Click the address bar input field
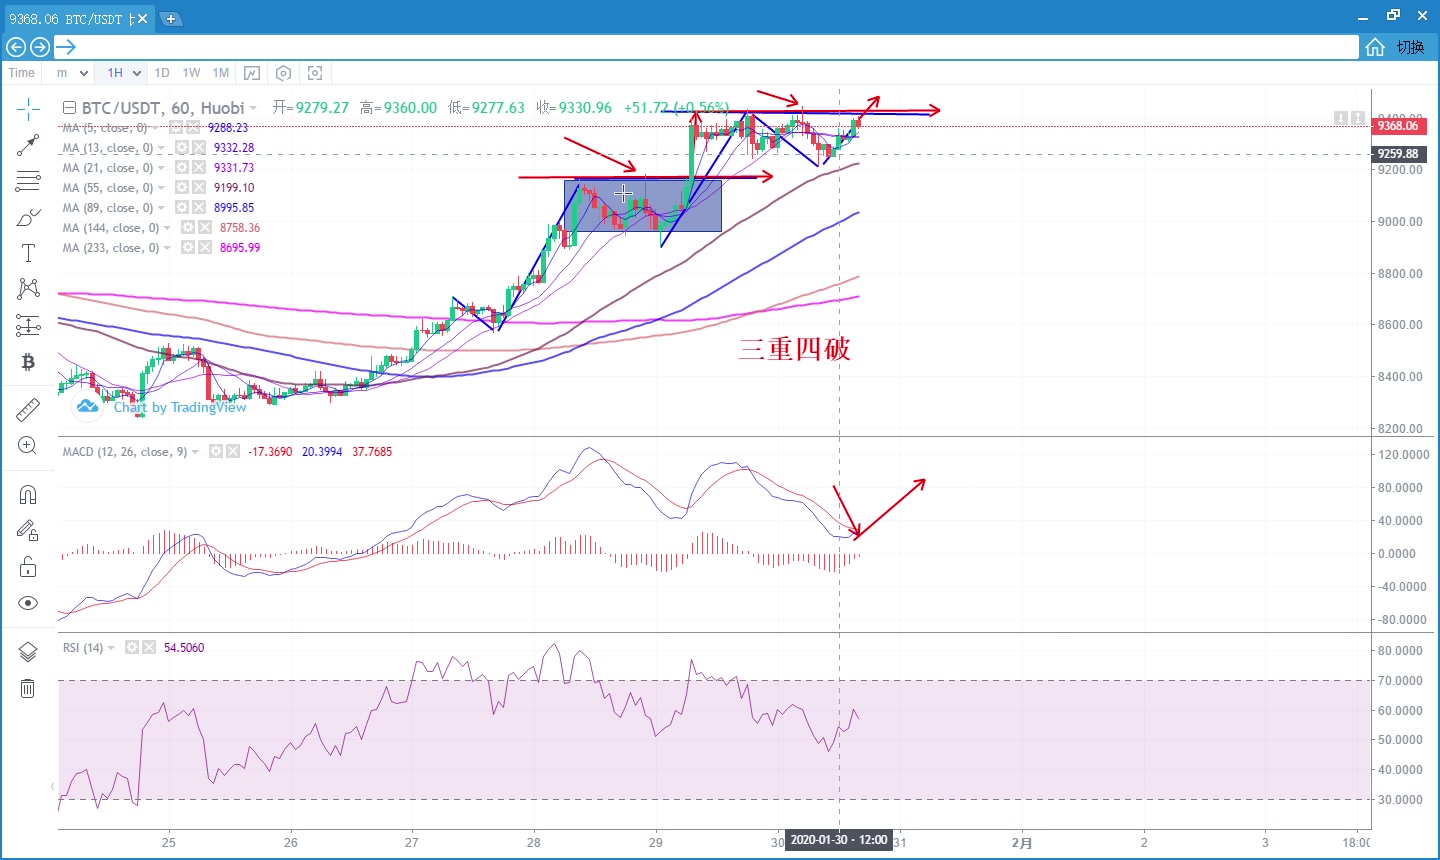 (706, 47)
